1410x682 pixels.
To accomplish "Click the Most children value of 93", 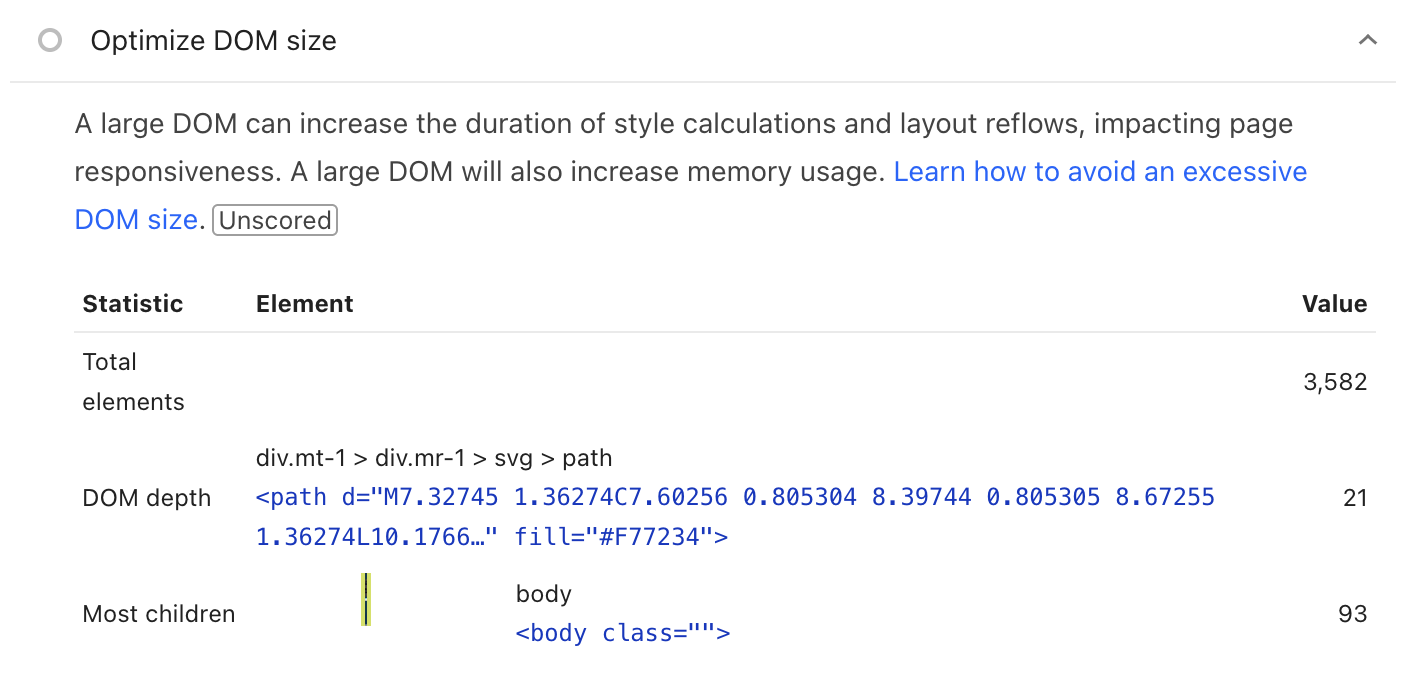I will pos(1355,613).
